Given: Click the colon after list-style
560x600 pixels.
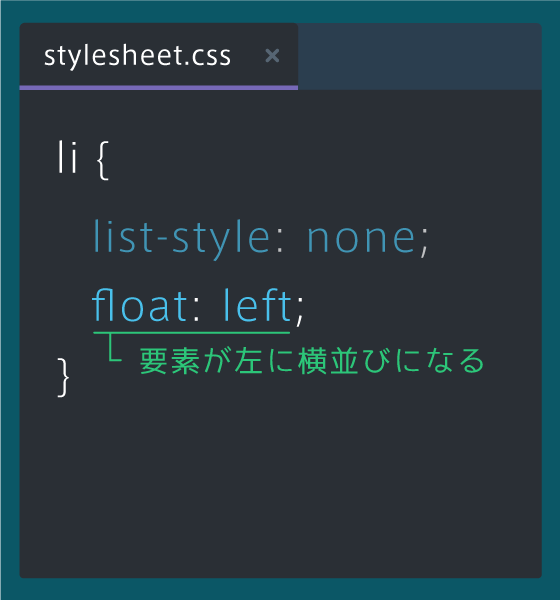Looking at the screenshot, I should click(x=280, y=243).
